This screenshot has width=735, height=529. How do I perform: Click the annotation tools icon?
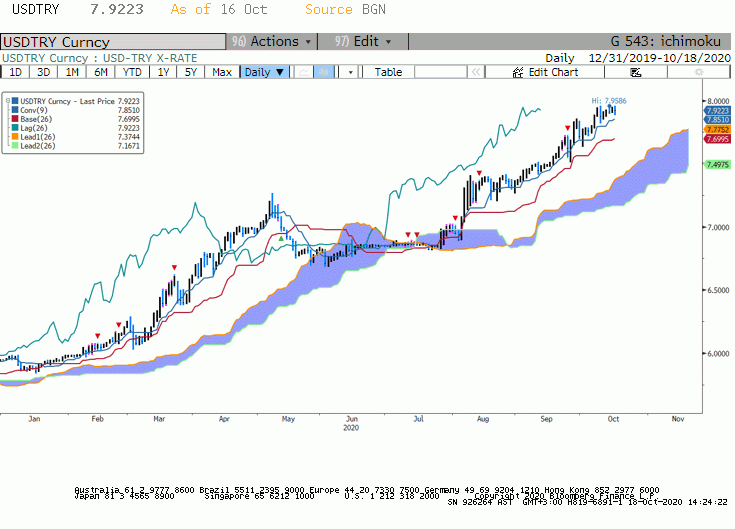[636, 72]
